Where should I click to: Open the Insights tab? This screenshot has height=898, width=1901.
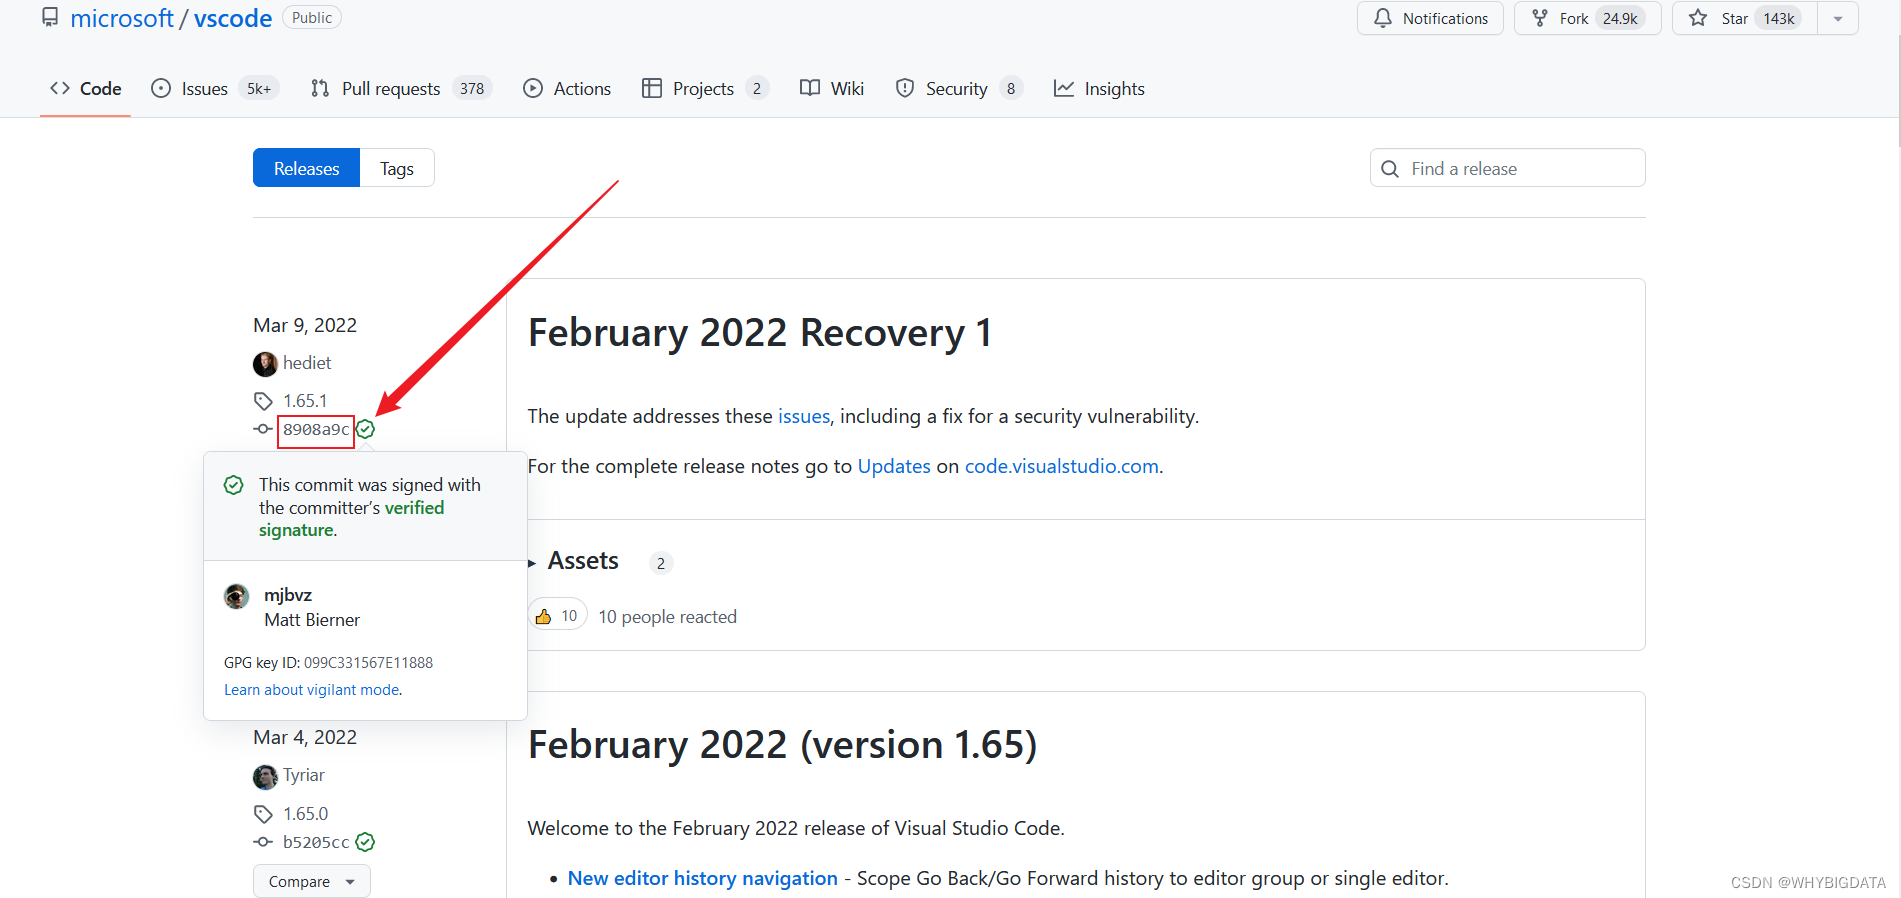(1099, 89)
